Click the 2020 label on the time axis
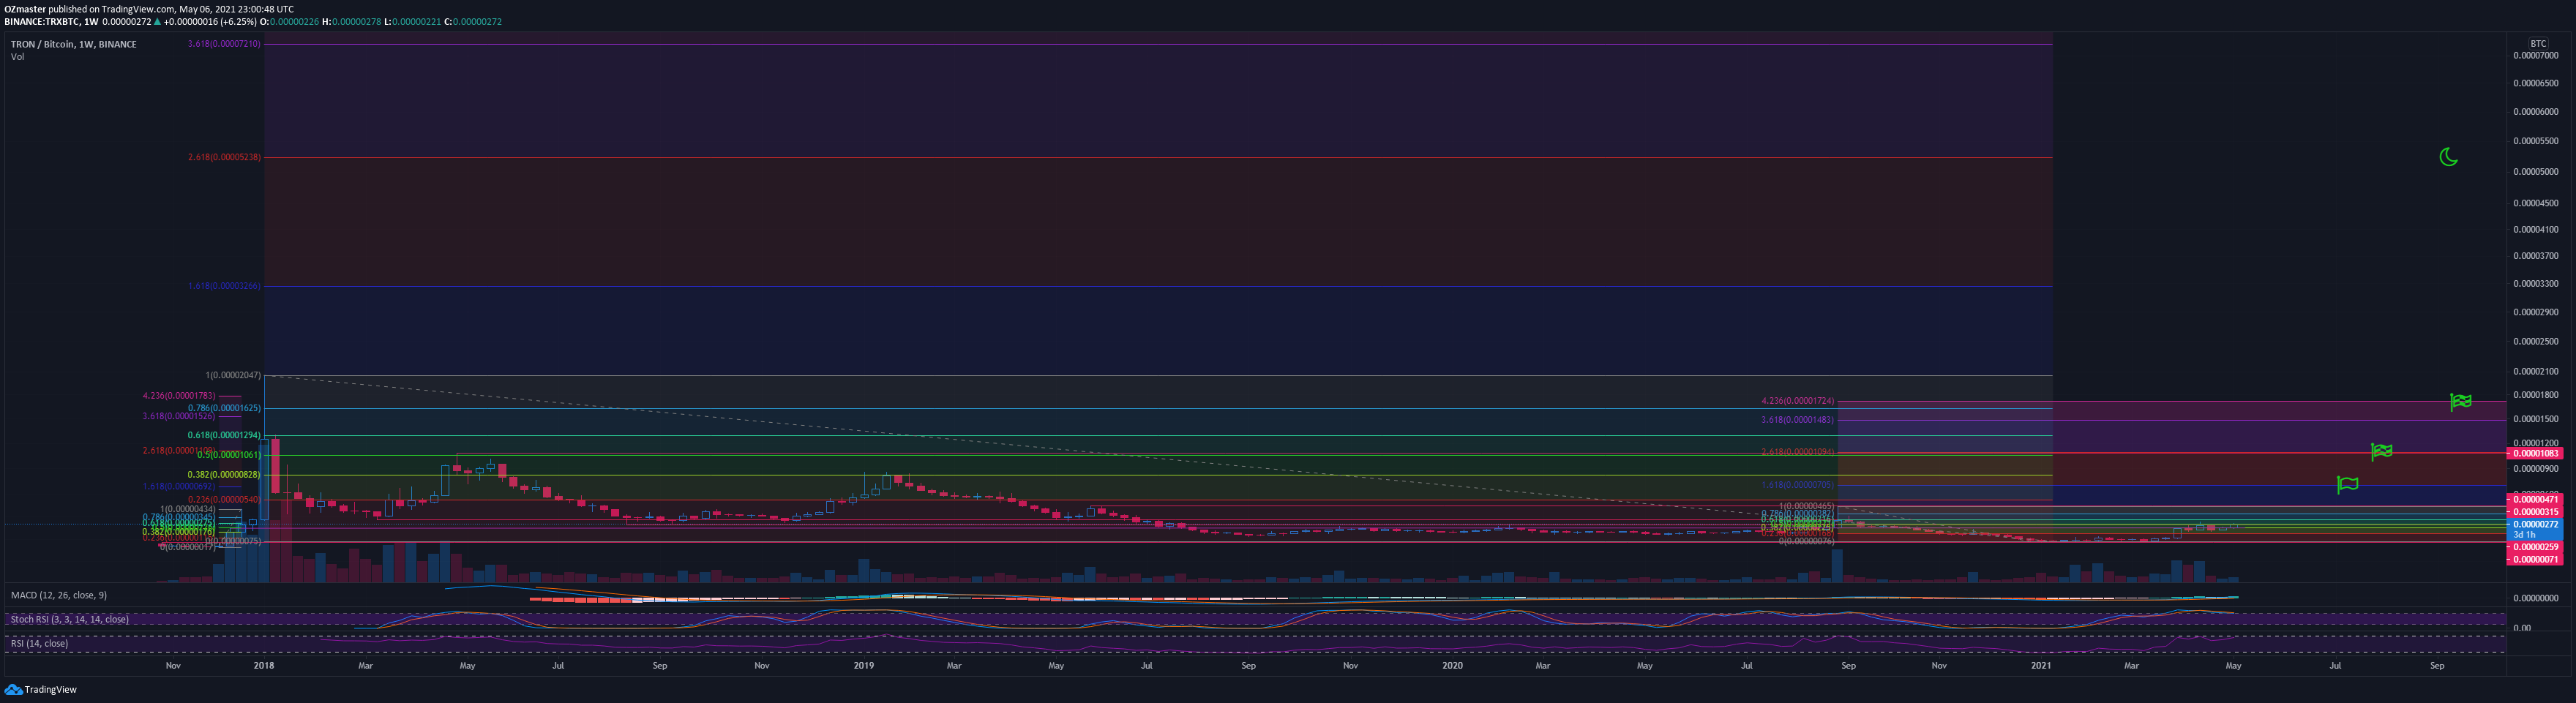 [x=1453, y=665]
